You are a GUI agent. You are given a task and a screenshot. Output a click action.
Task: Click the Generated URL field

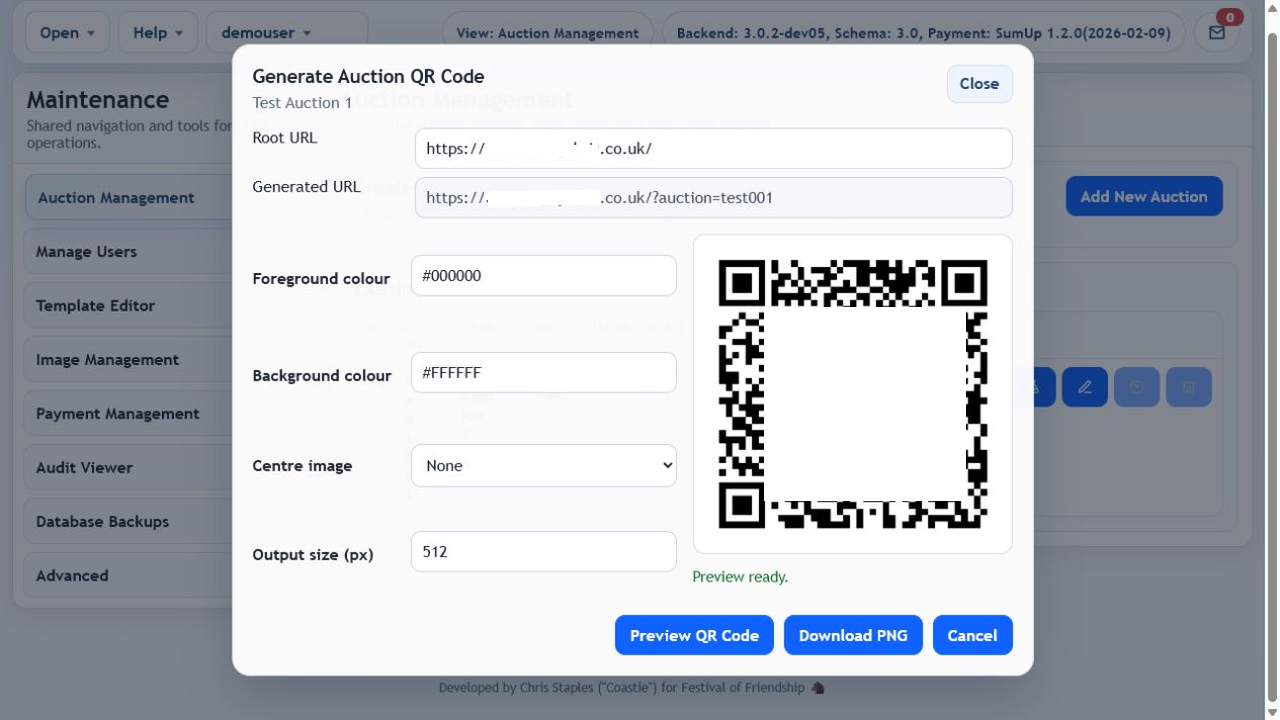[714, 198]
